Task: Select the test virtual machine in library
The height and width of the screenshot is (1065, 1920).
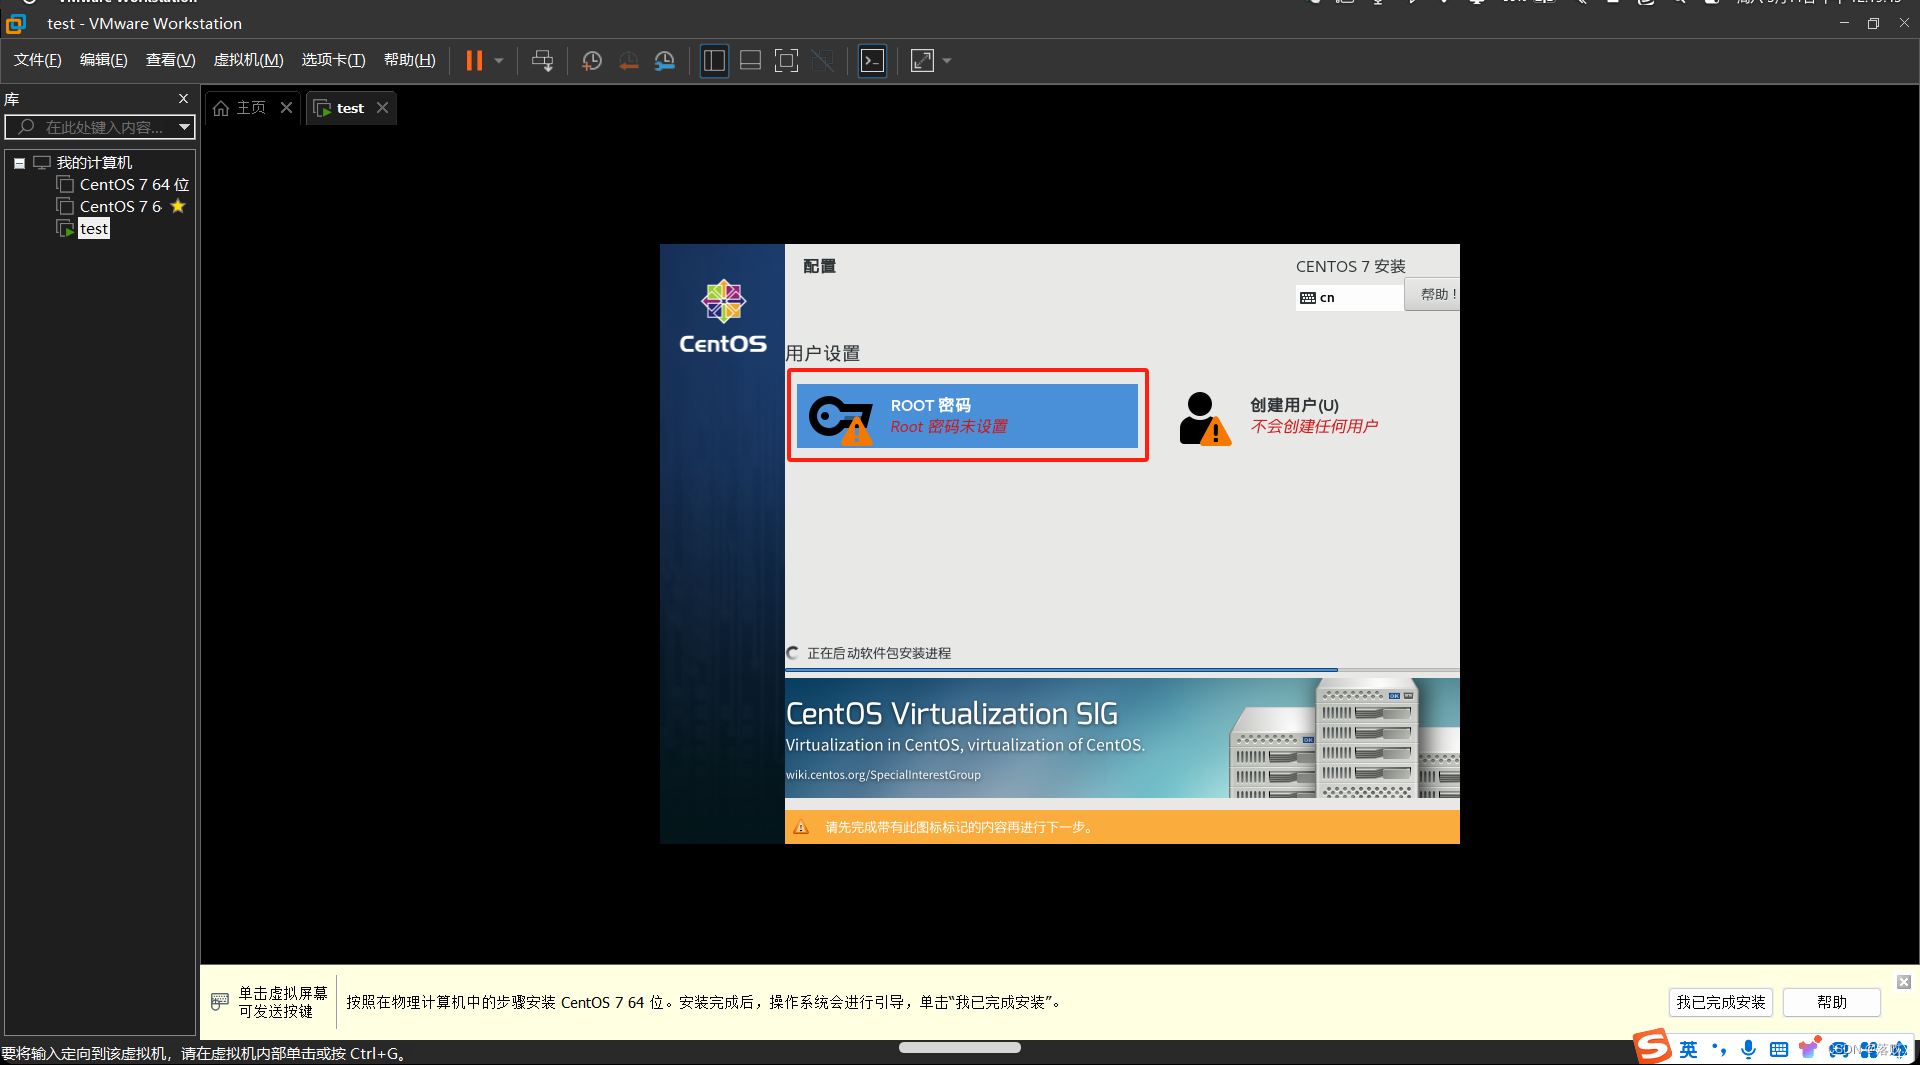Action: pyautogui.click(x=94, y=229)
